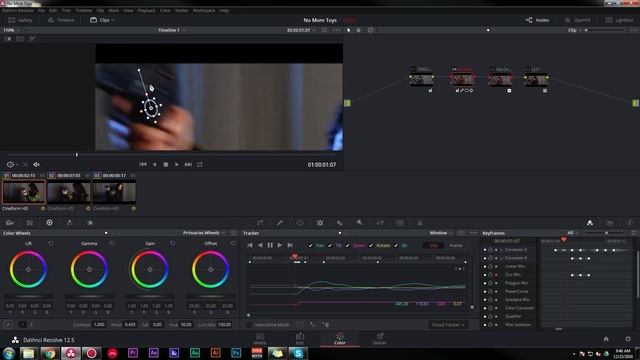The image size is (640, 360).
Task: Reset the Gain color wheel
Action: tap(173, 243)
